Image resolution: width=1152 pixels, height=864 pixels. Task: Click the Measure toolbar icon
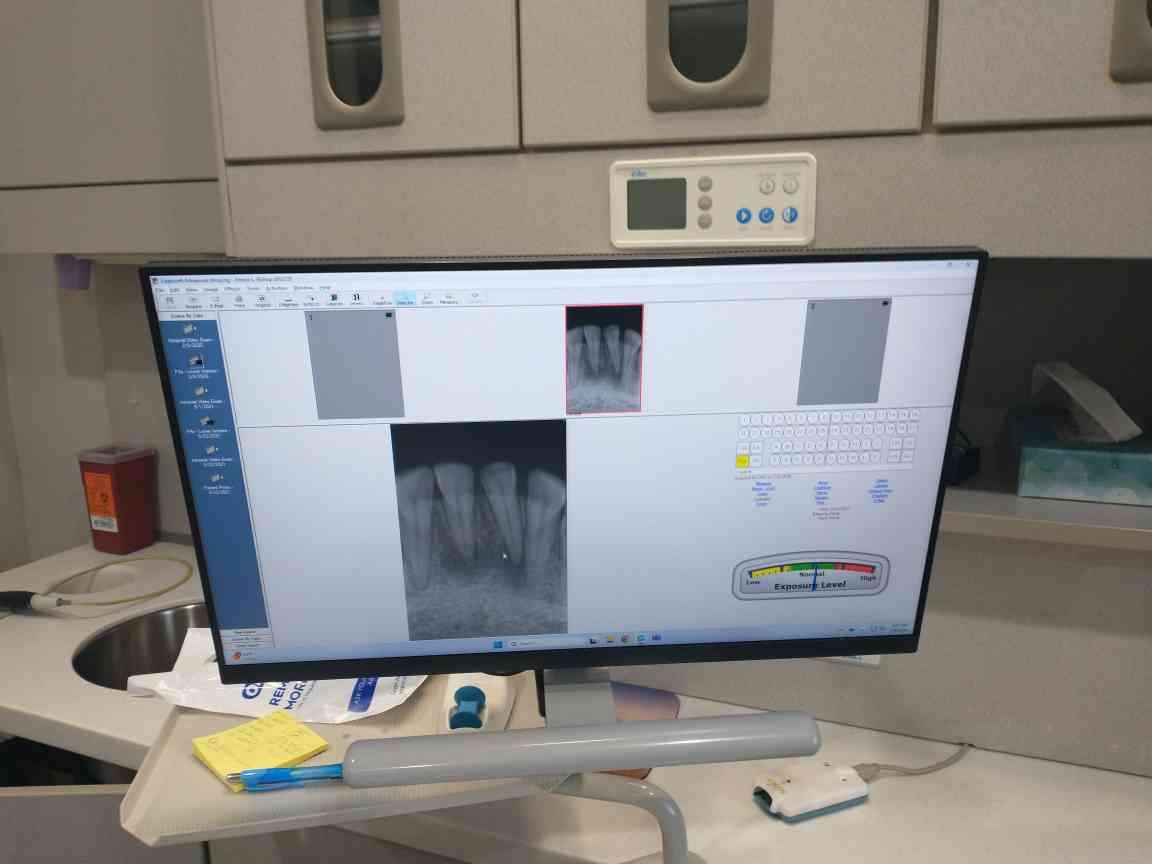coord(450,298)
